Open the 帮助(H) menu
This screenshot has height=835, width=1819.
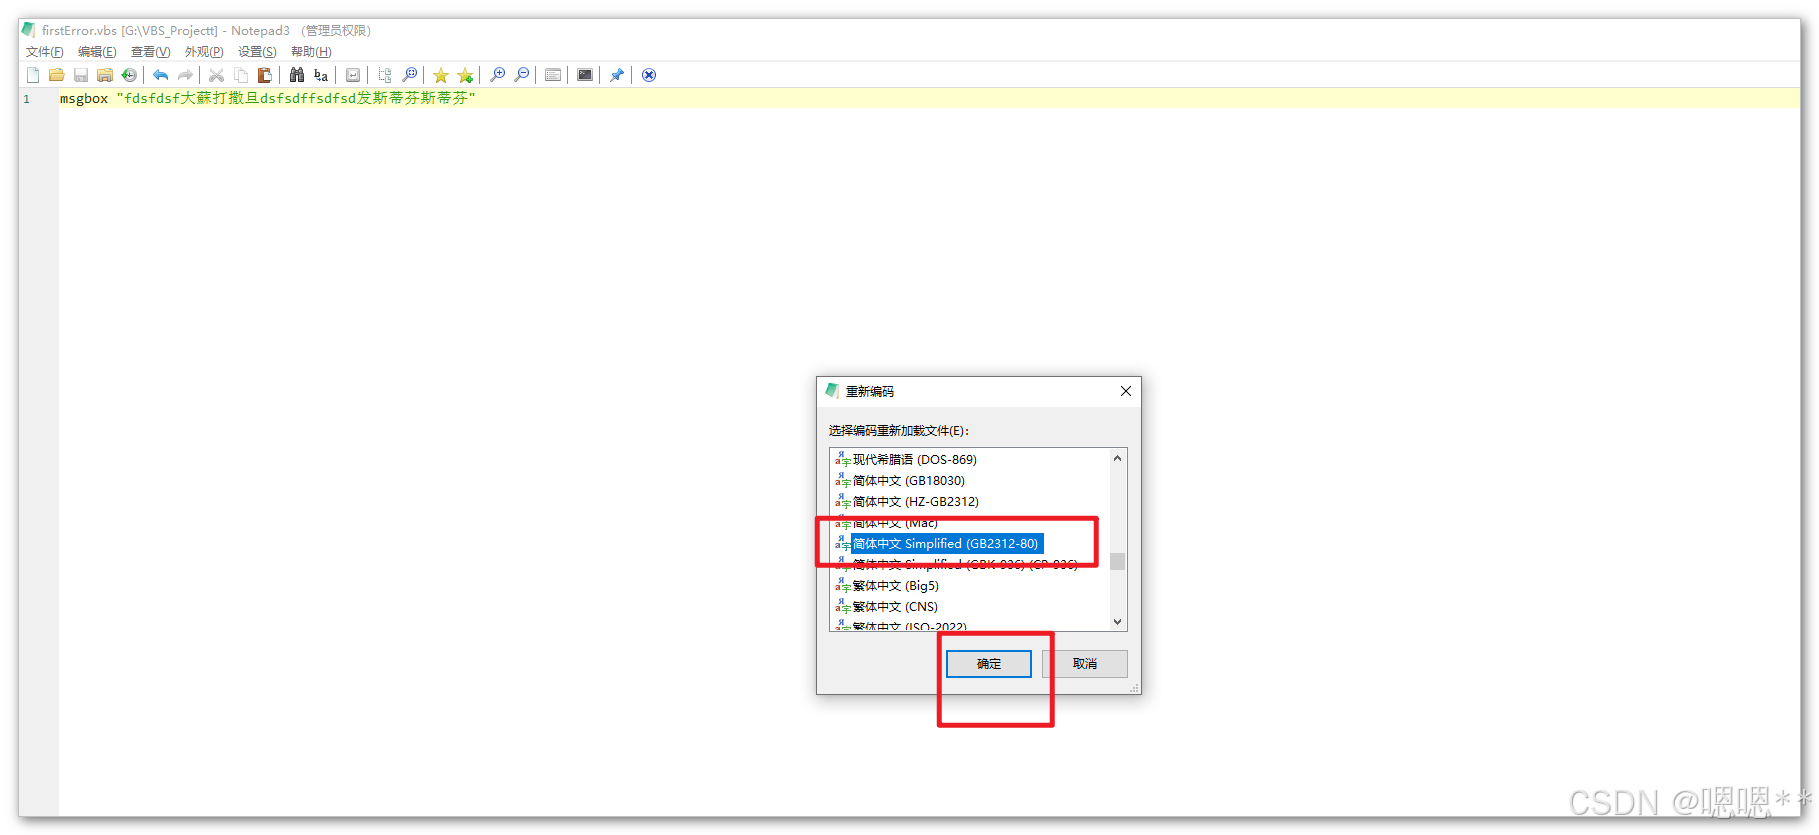click(x=311, y=52)
